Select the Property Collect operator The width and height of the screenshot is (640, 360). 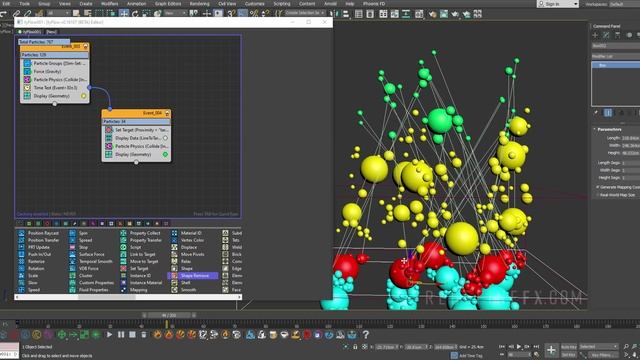point(140,233)
